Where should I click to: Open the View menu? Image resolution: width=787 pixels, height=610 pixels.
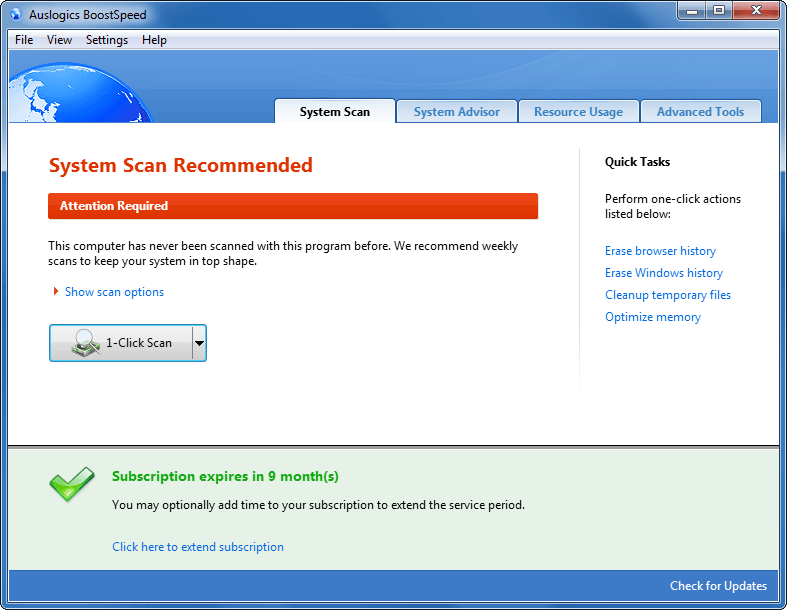[59, 40]
